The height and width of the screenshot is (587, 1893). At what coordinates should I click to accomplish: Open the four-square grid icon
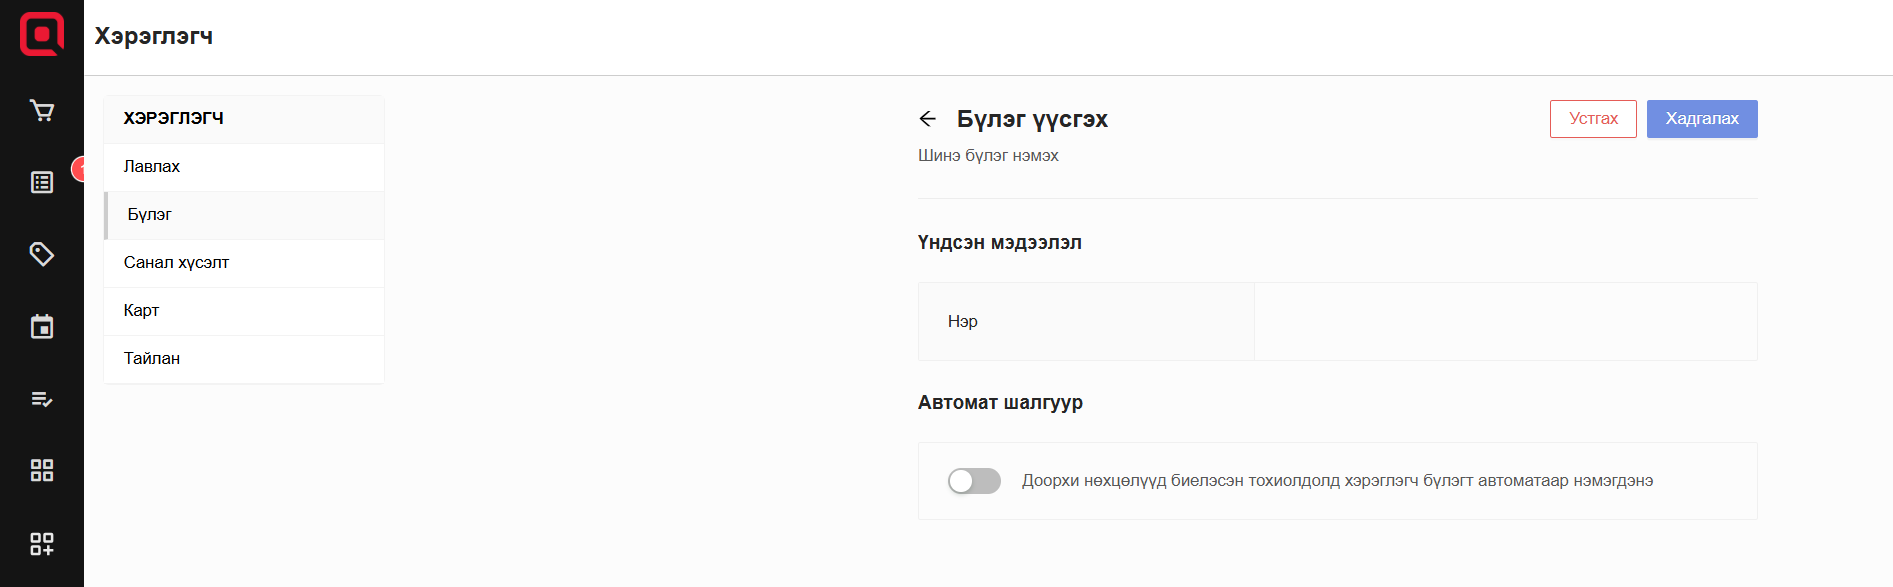pyautogui.click(x=42, y=471)
